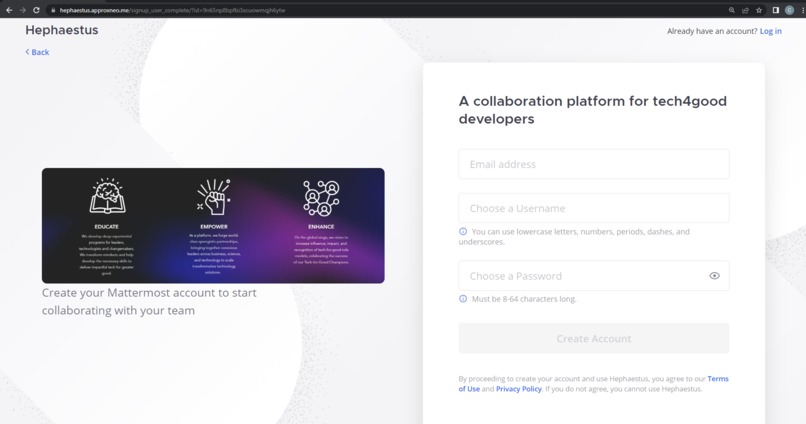Image resolution: width=806 pixels, height=424 pixels.
Task: Click 'Already have an account?' text
Action: 712,31
